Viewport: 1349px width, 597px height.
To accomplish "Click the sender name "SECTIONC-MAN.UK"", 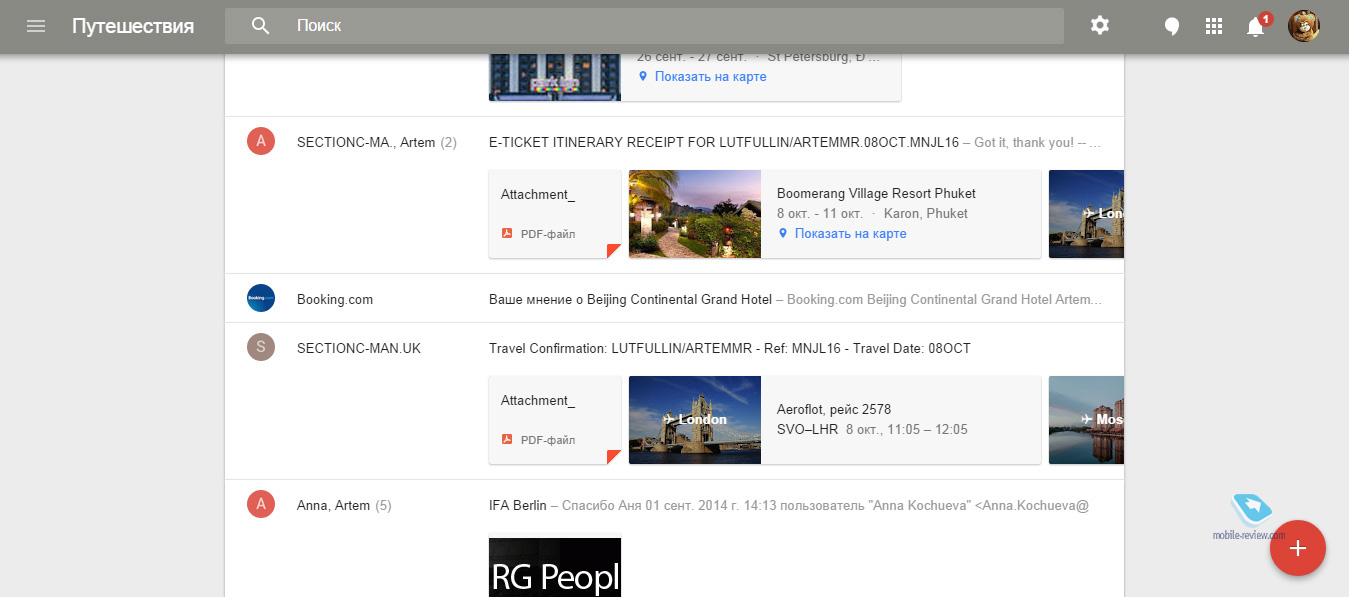I will (x=359, y=349).
